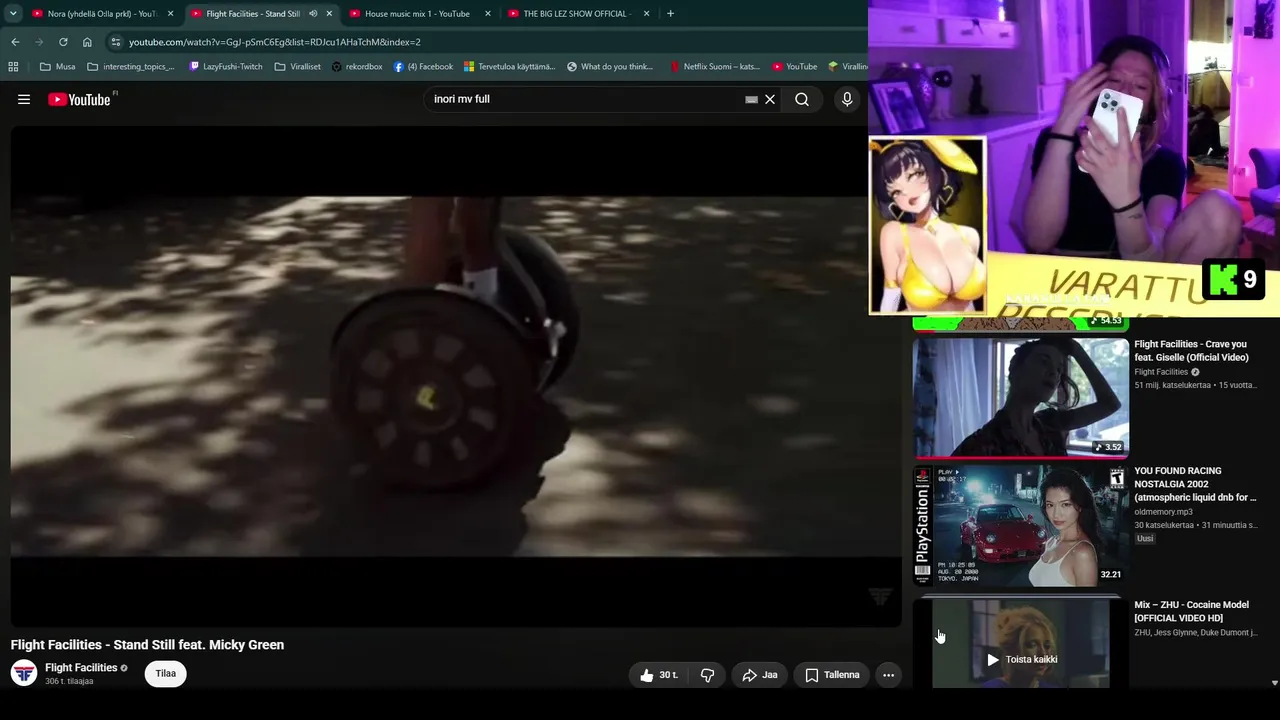
Task: Click the search field containing inori mv full
Action: (586, 99)
